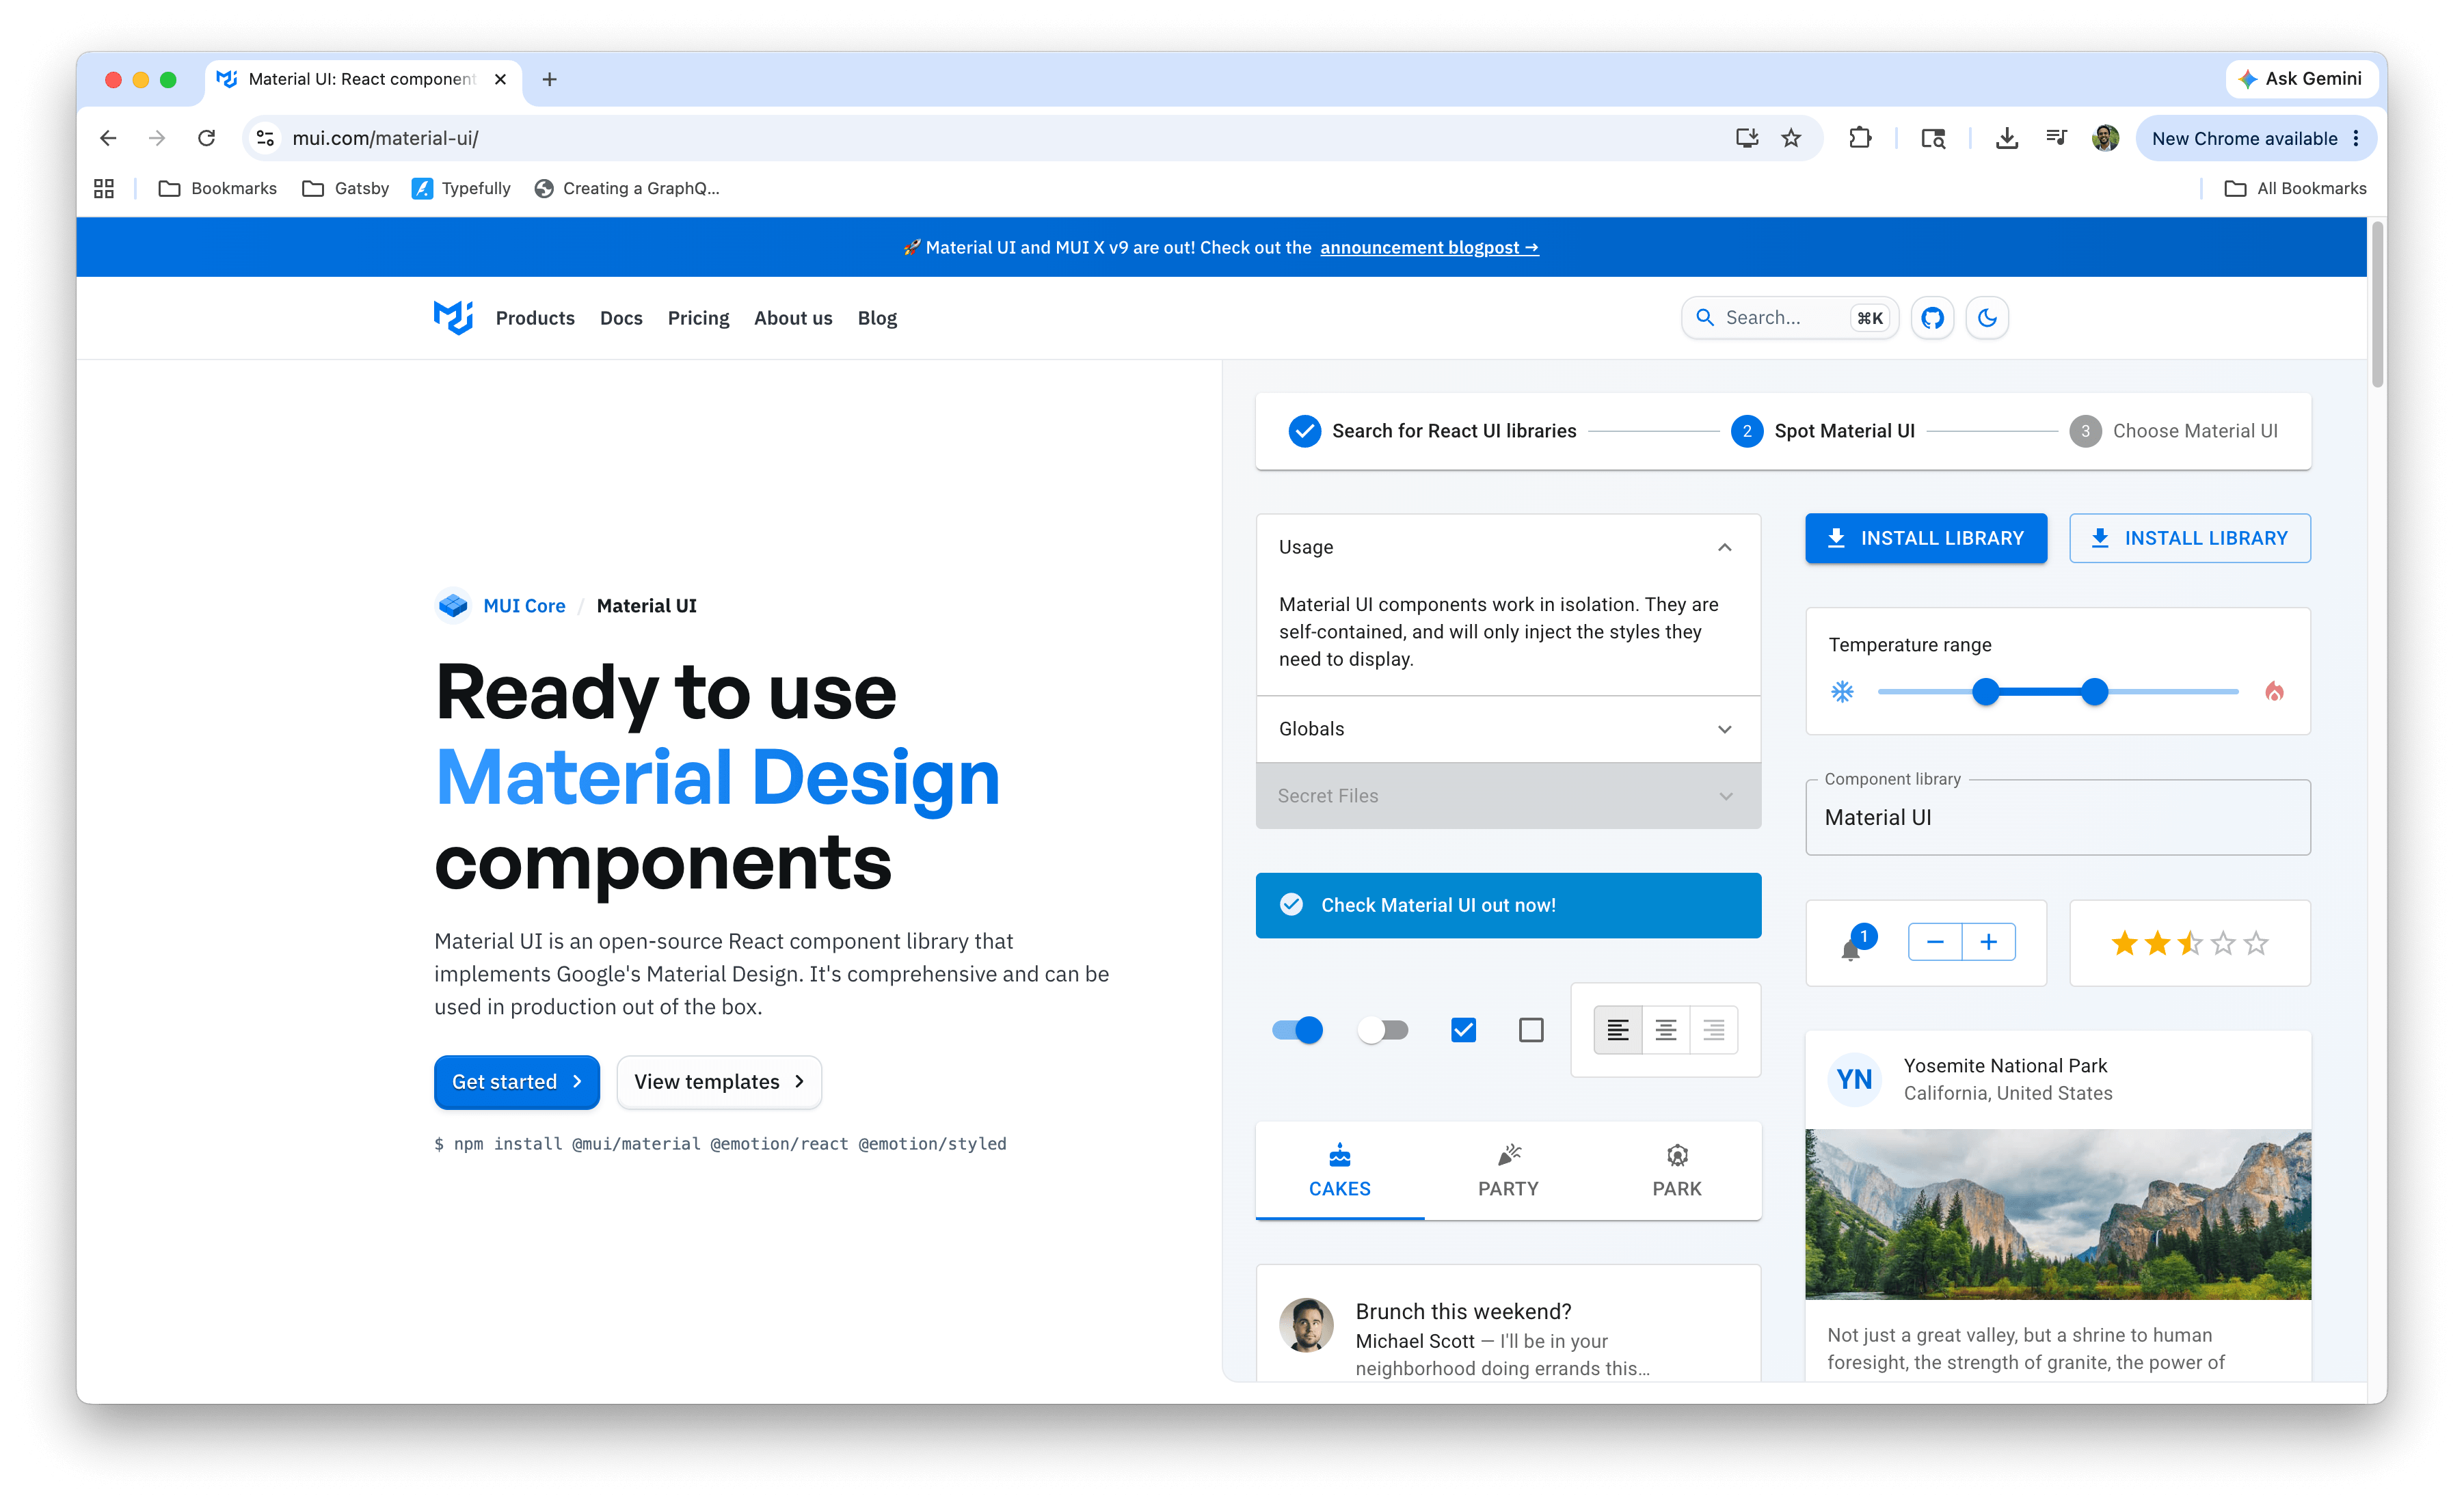Click the MUI logo in the navbar
The height and width of the screenshot is (1505, 2464).
tap(453, 318)
